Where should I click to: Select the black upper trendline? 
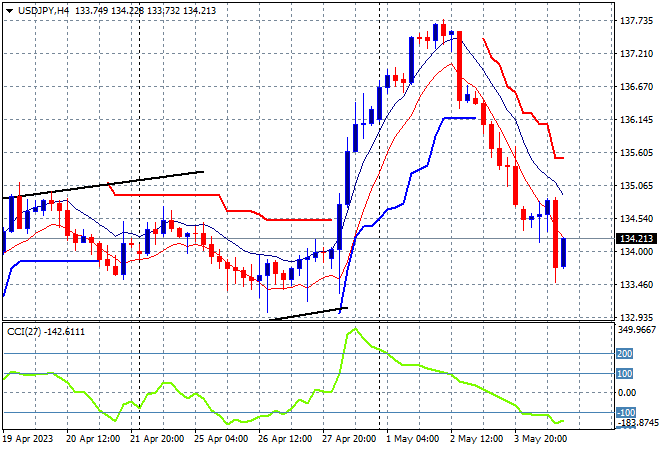pyautogui.click(x=103, y=185)
